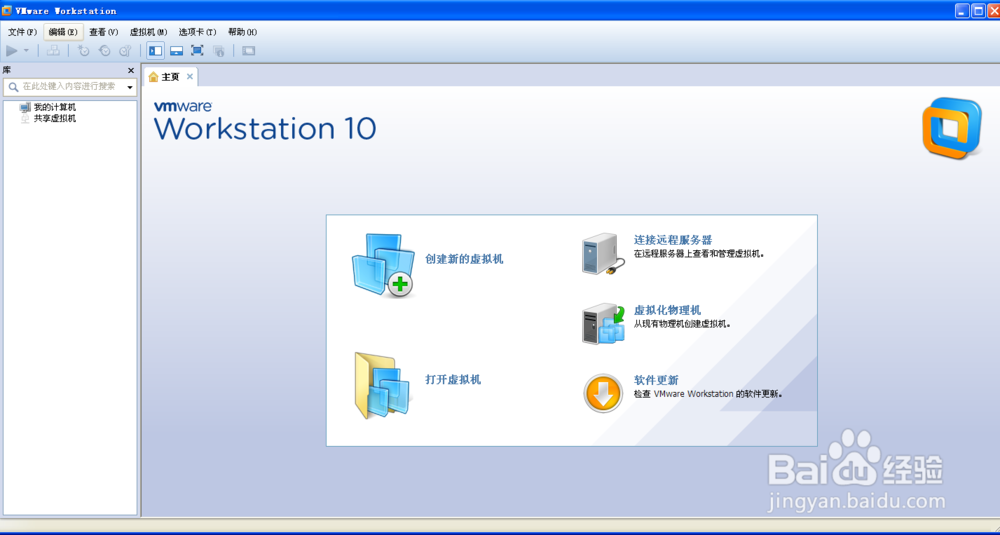Click the Unity mode toolbar icon
The image size is (1000, 535).
click(x=219, y=50)
